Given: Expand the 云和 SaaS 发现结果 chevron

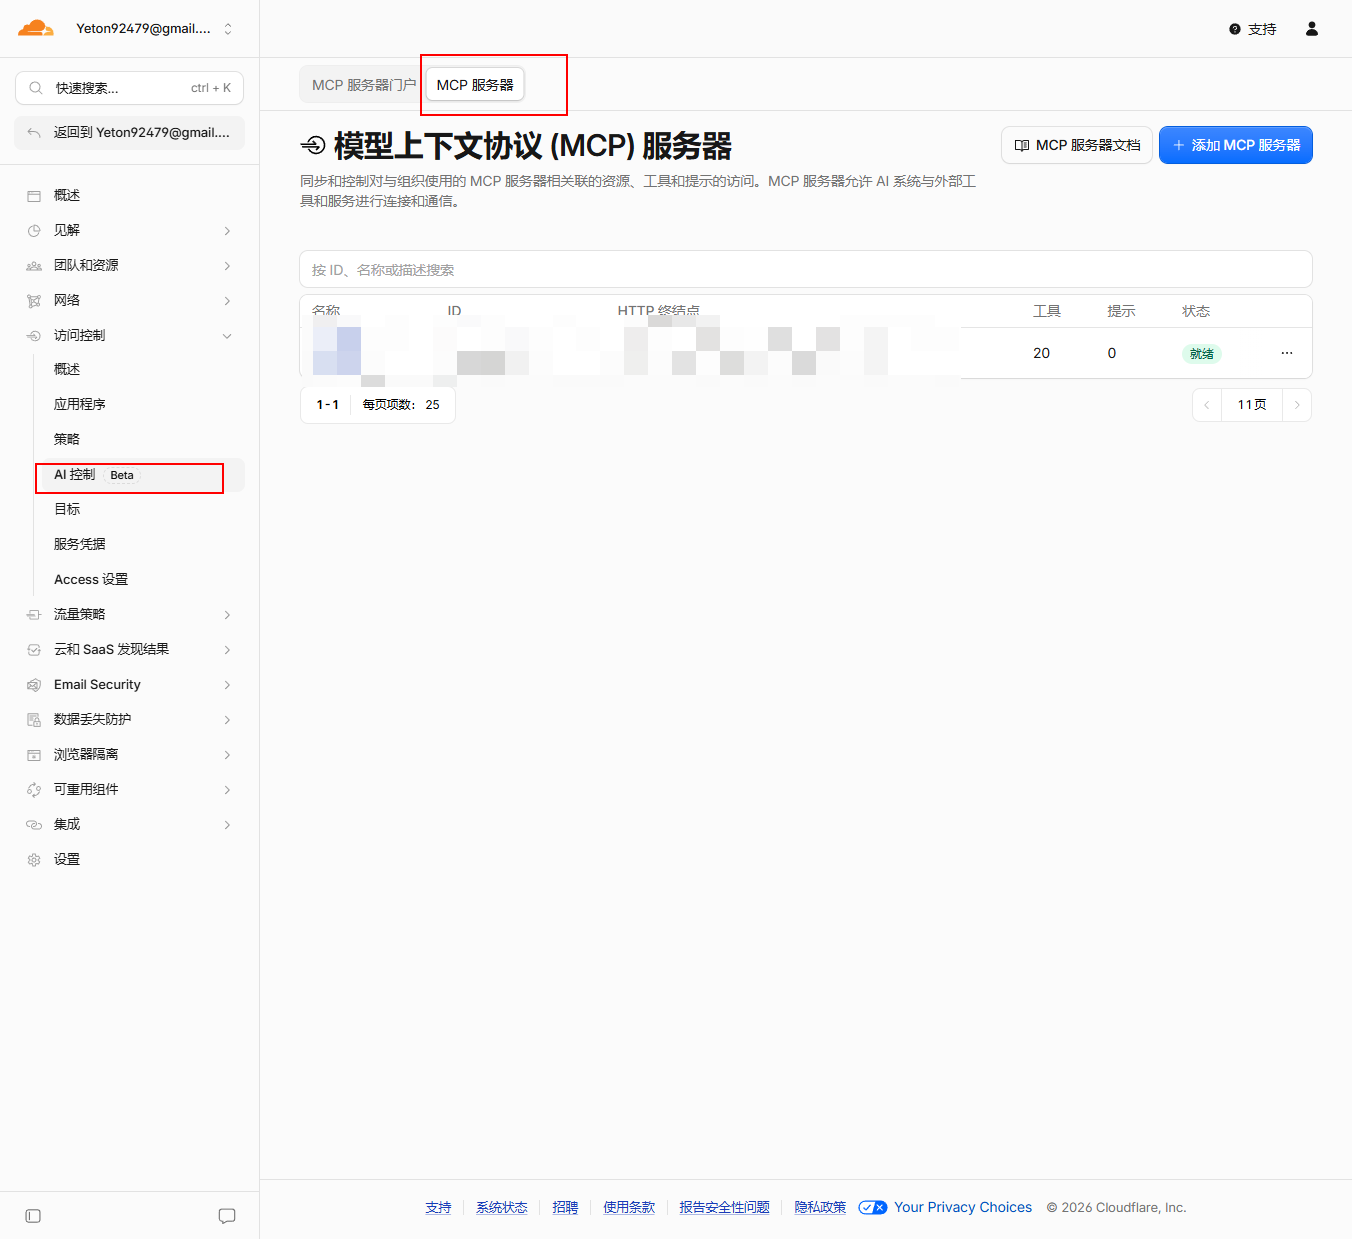Looking at the screenshot, I should coord(227,650).
